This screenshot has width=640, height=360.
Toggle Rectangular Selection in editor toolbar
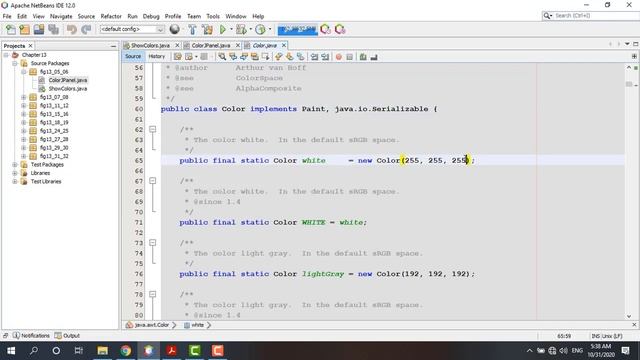tap(266, 57)
